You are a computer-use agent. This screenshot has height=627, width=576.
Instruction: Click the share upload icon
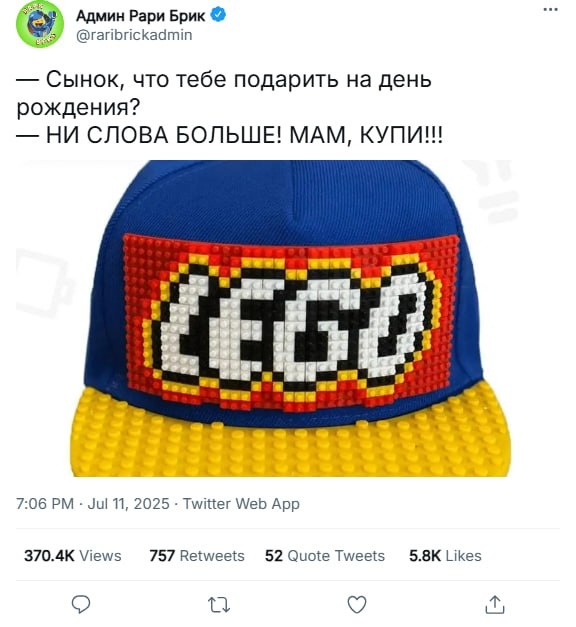(x=495, y=604)
